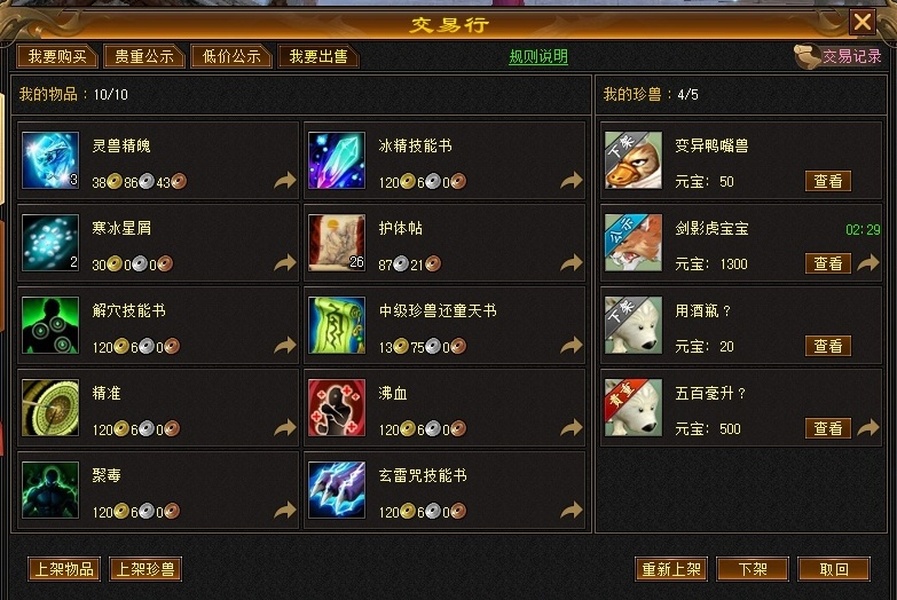Switch to the 我要购买 tab
897x600 pixels.
57,56
